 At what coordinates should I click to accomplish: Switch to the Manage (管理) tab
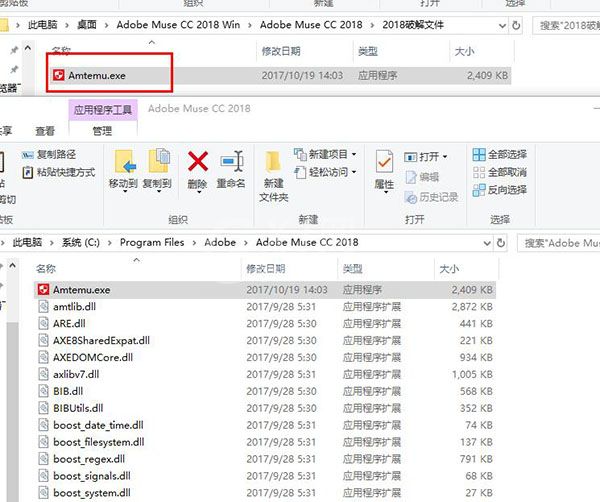[x=103, y=131]
